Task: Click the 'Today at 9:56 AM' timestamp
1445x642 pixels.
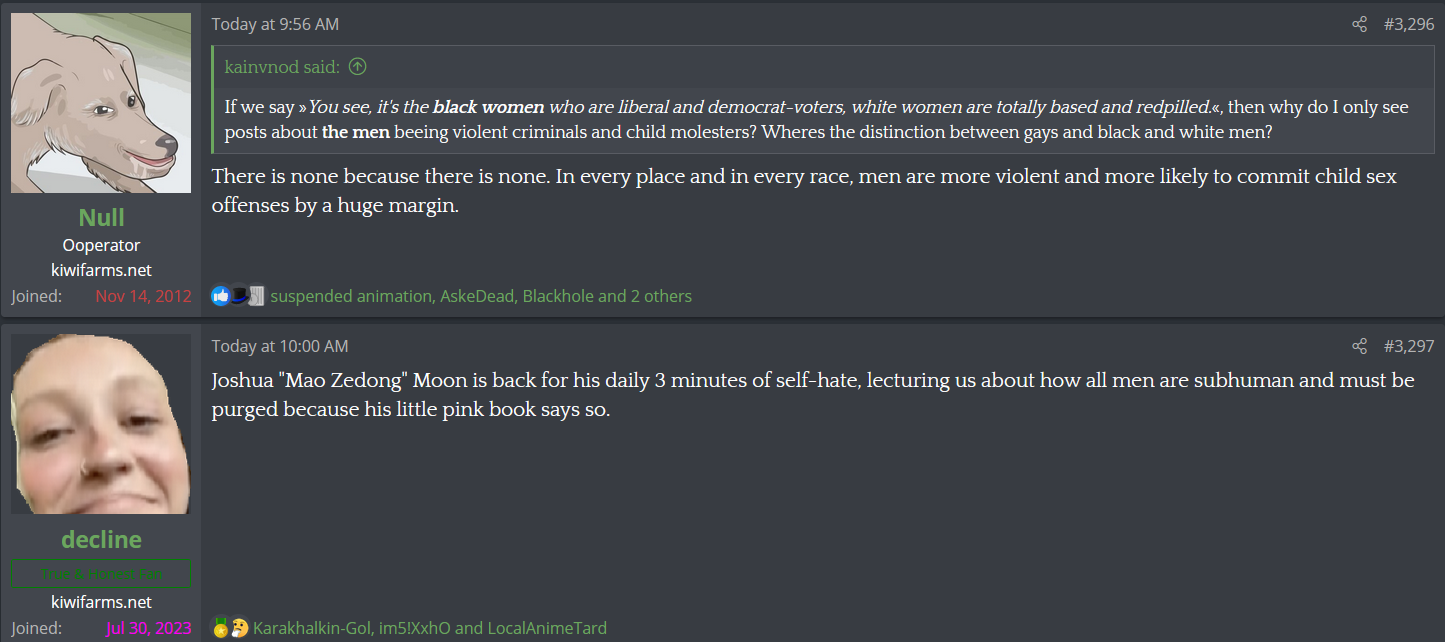Action: [x=275, y=25]
